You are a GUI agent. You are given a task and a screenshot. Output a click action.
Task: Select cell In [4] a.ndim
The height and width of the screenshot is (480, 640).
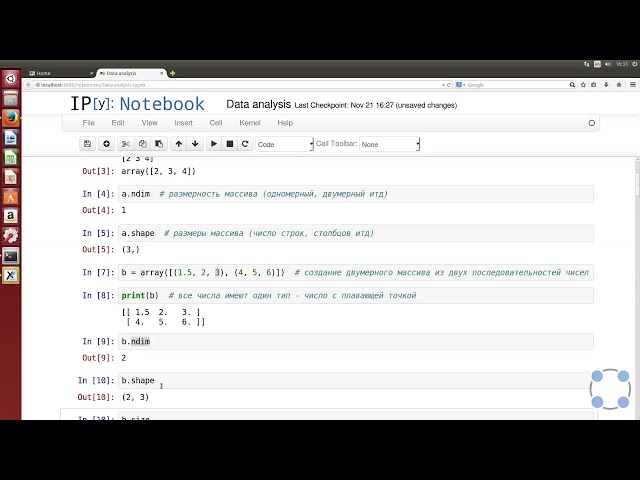pyautogui.click(x=356, y=194)
